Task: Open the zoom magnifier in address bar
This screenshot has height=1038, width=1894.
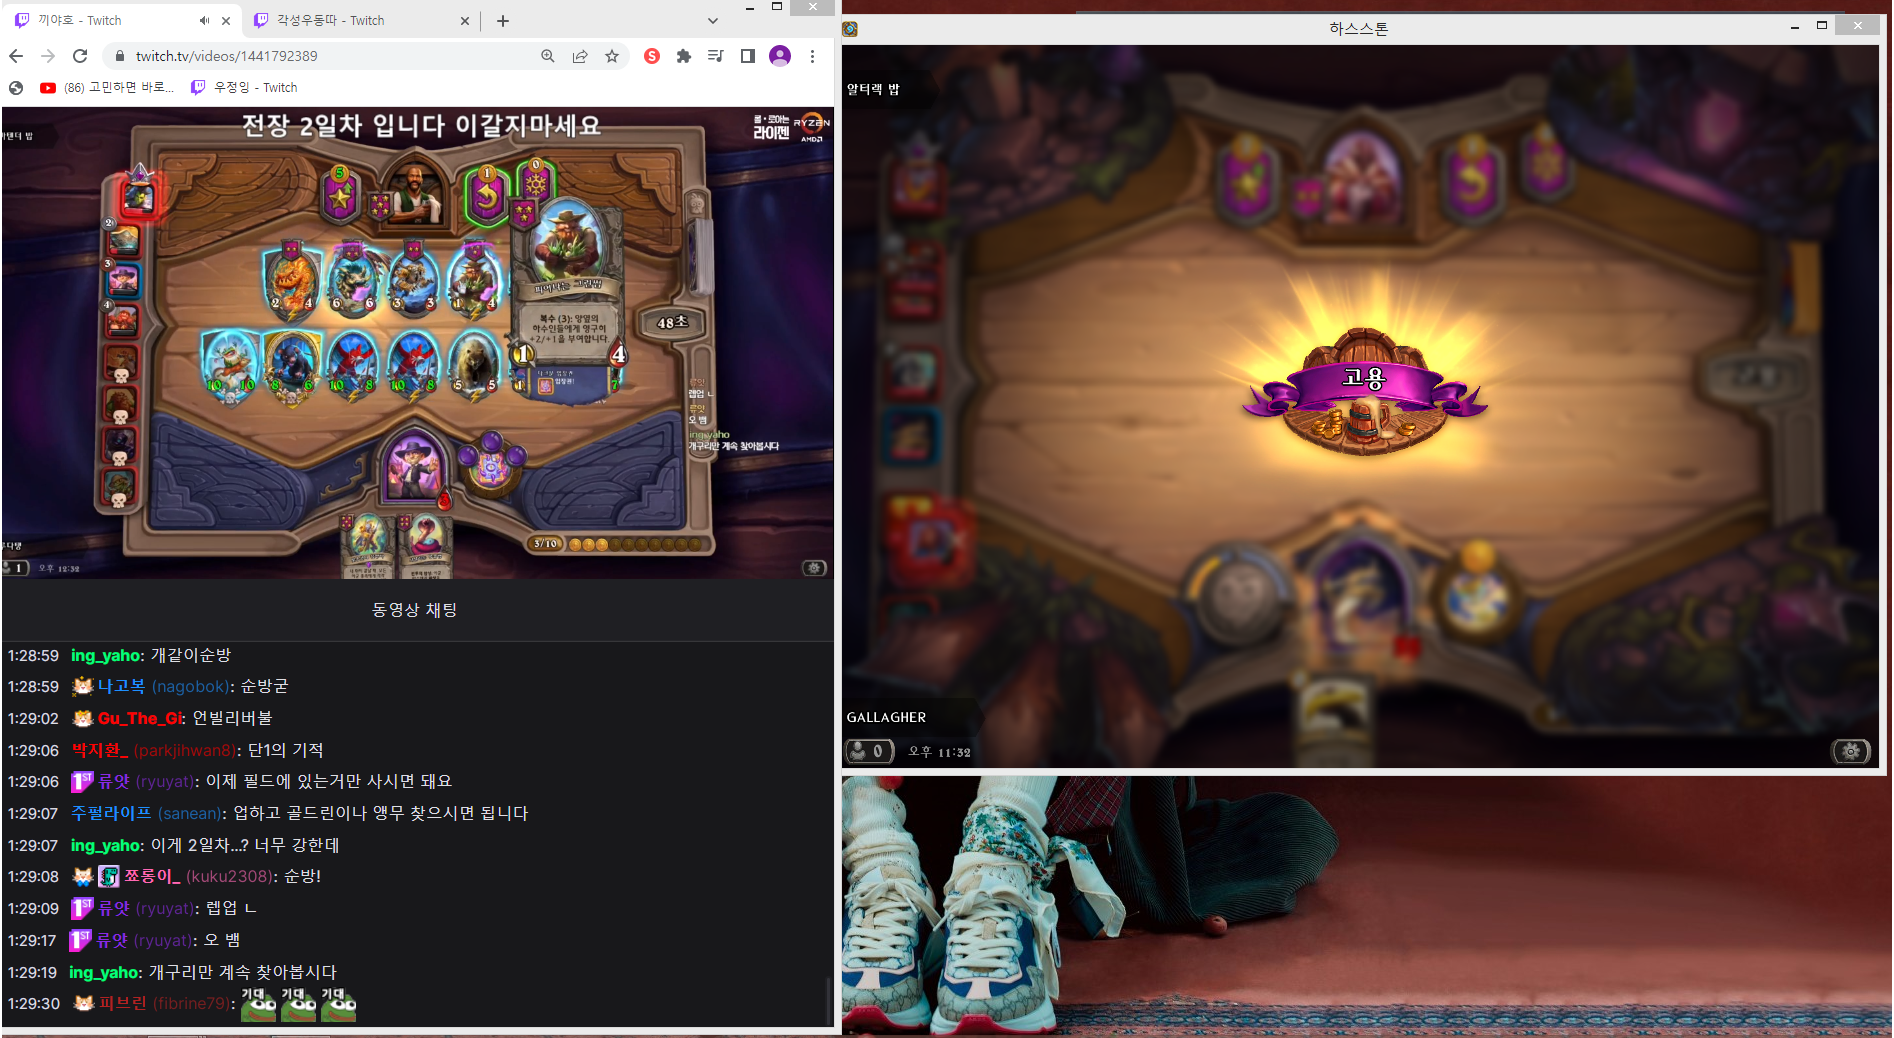Action: (548, 56)
